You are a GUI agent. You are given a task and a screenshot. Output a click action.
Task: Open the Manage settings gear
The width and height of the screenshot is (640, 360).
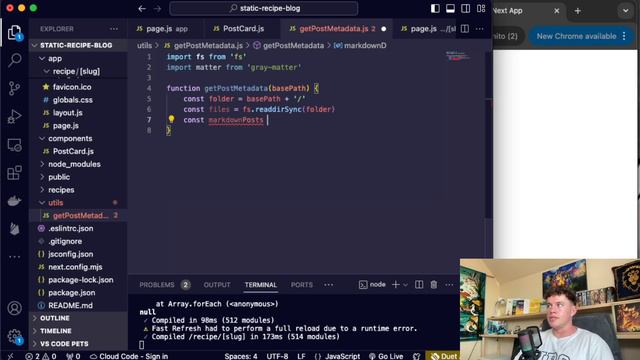click(x=15, y=337)
